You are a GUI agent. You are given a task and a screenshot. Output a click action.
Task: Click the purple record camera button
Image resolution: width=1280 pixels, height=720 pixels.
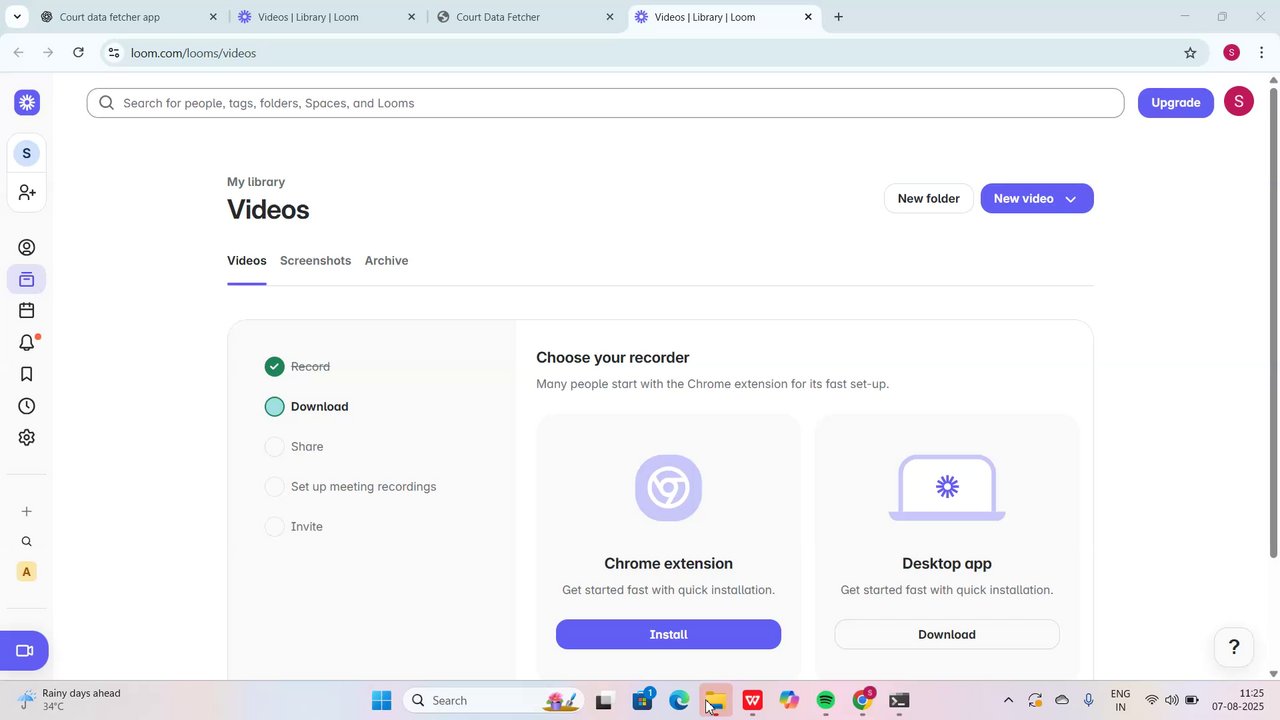pos(24,651)
